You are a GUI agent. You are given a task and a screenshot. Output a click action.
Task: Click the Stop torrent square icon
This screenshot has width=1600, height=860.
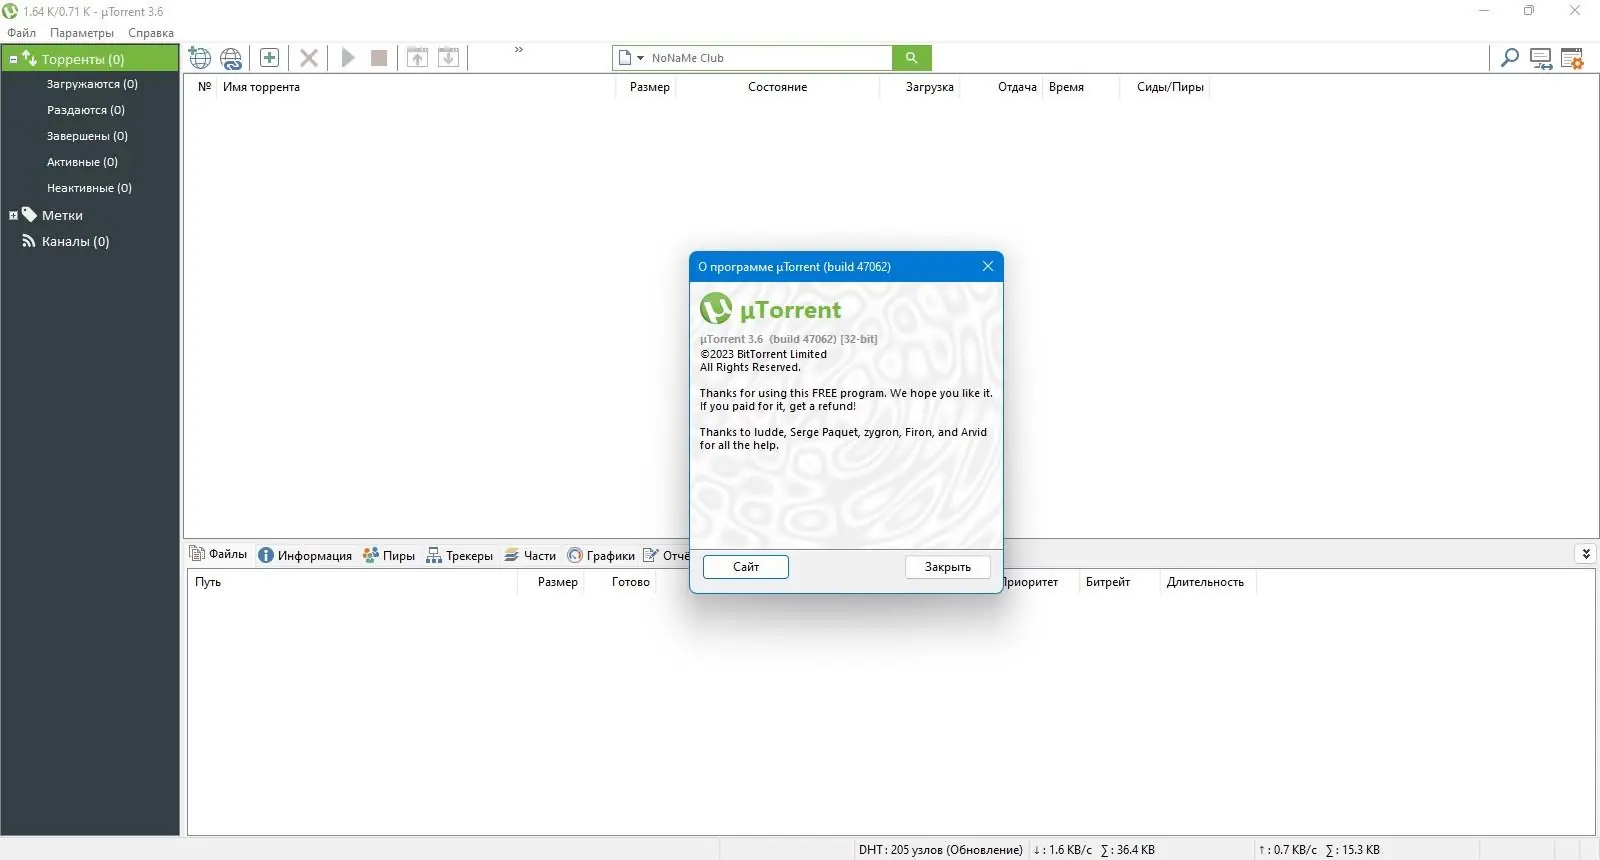pyautogui.click(x=379, y=58)
